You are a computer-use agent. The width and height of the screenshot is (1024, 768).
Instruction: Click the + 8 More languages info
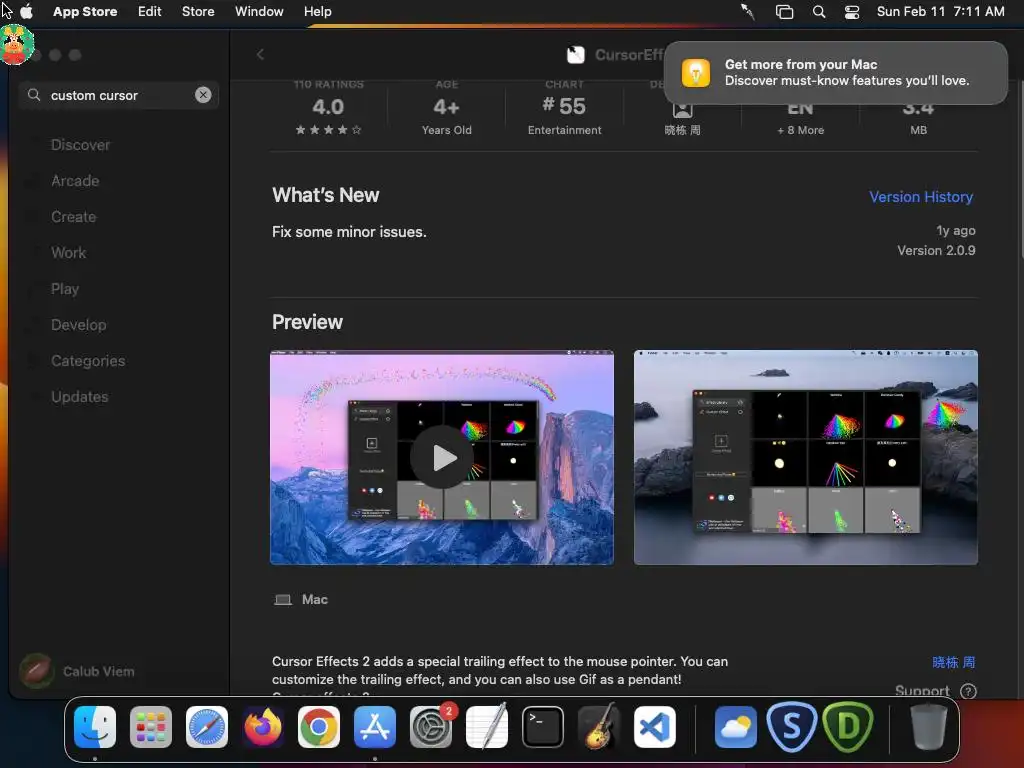801,130
